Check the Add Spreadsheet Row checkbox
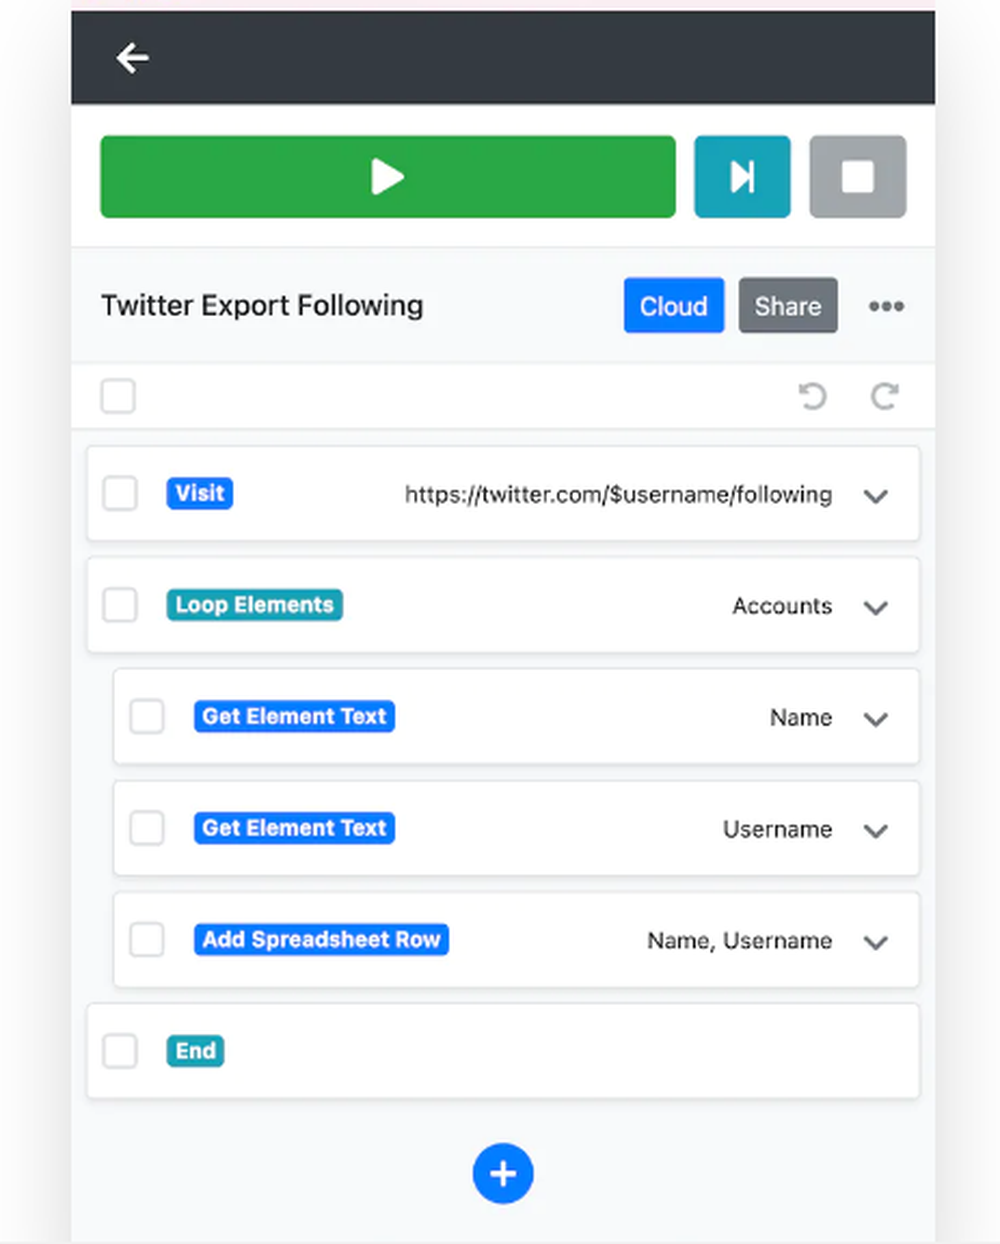Screen dimensions: 1000x1244 (x=147, y=939)
